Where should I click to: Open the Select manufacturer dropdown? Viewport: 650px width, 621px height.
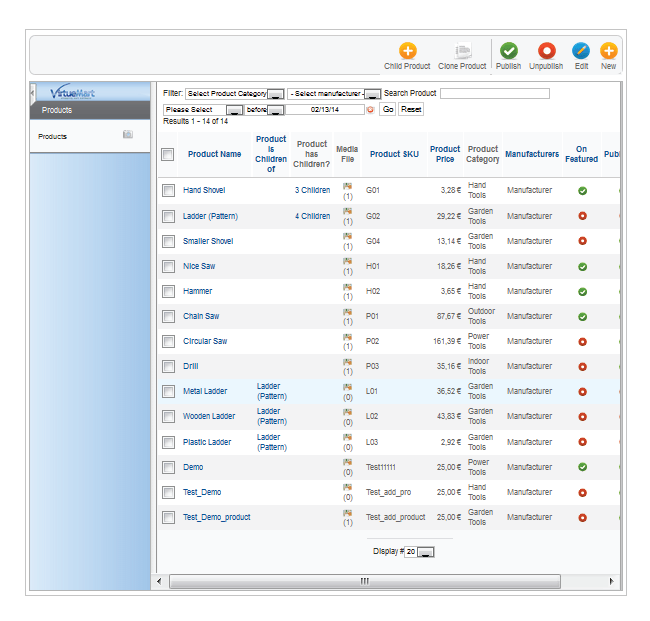pyautogui.click(x=372, y=94)
